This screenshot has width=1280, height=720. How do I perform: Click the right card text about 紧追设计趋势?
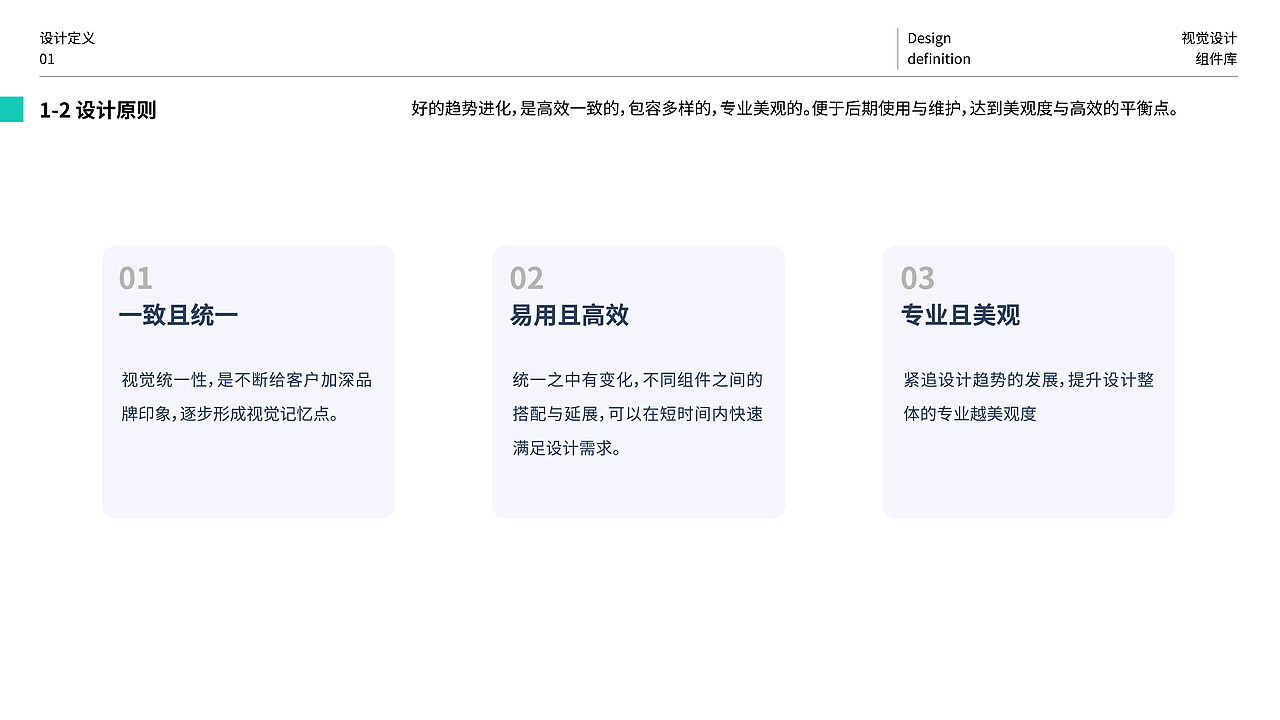point(1026,397)
